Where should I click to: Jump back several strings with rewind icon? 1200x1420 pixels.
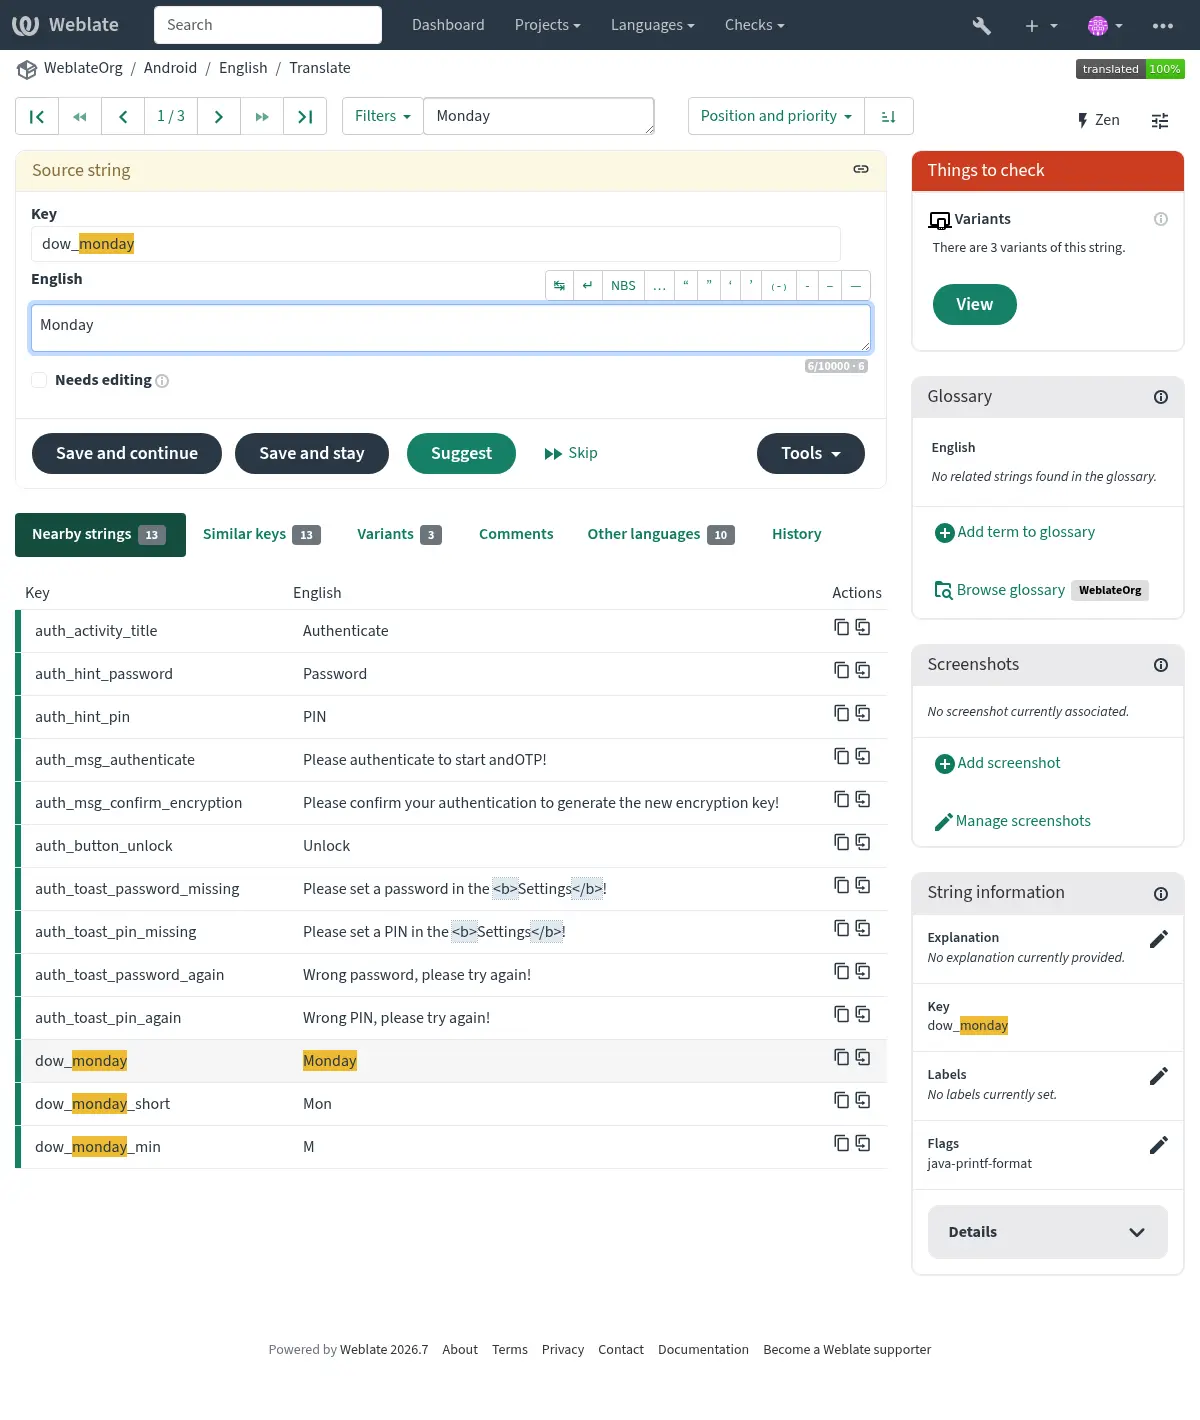point(80,116)
